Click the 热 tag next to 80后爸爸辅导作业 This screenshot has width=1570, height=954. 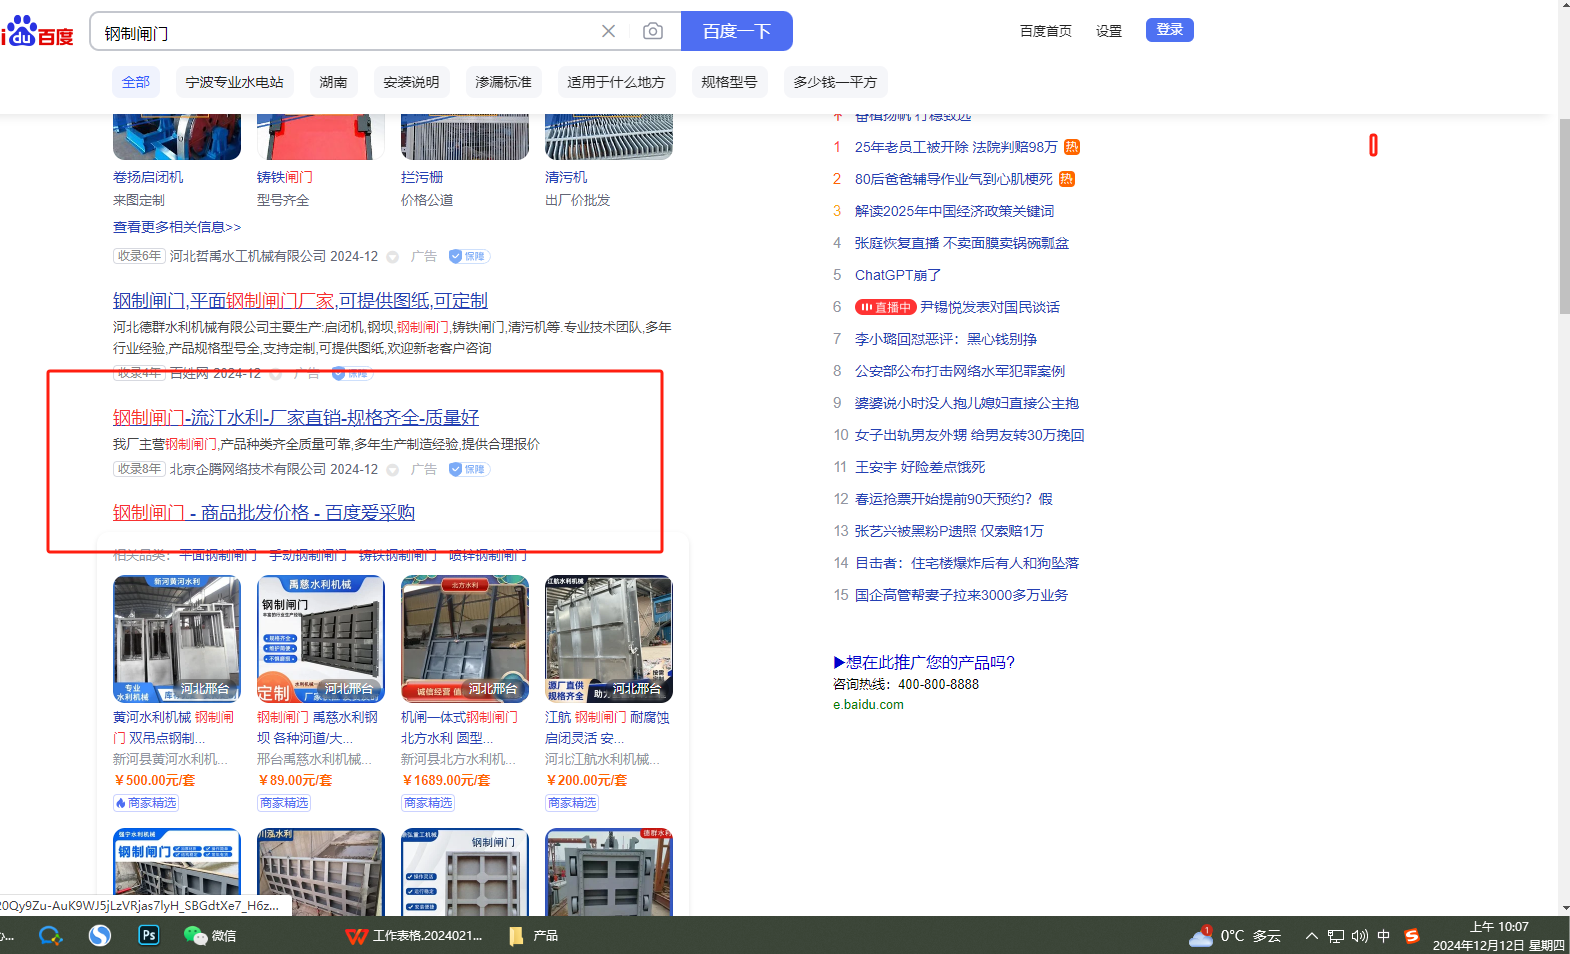[1067, 179]
